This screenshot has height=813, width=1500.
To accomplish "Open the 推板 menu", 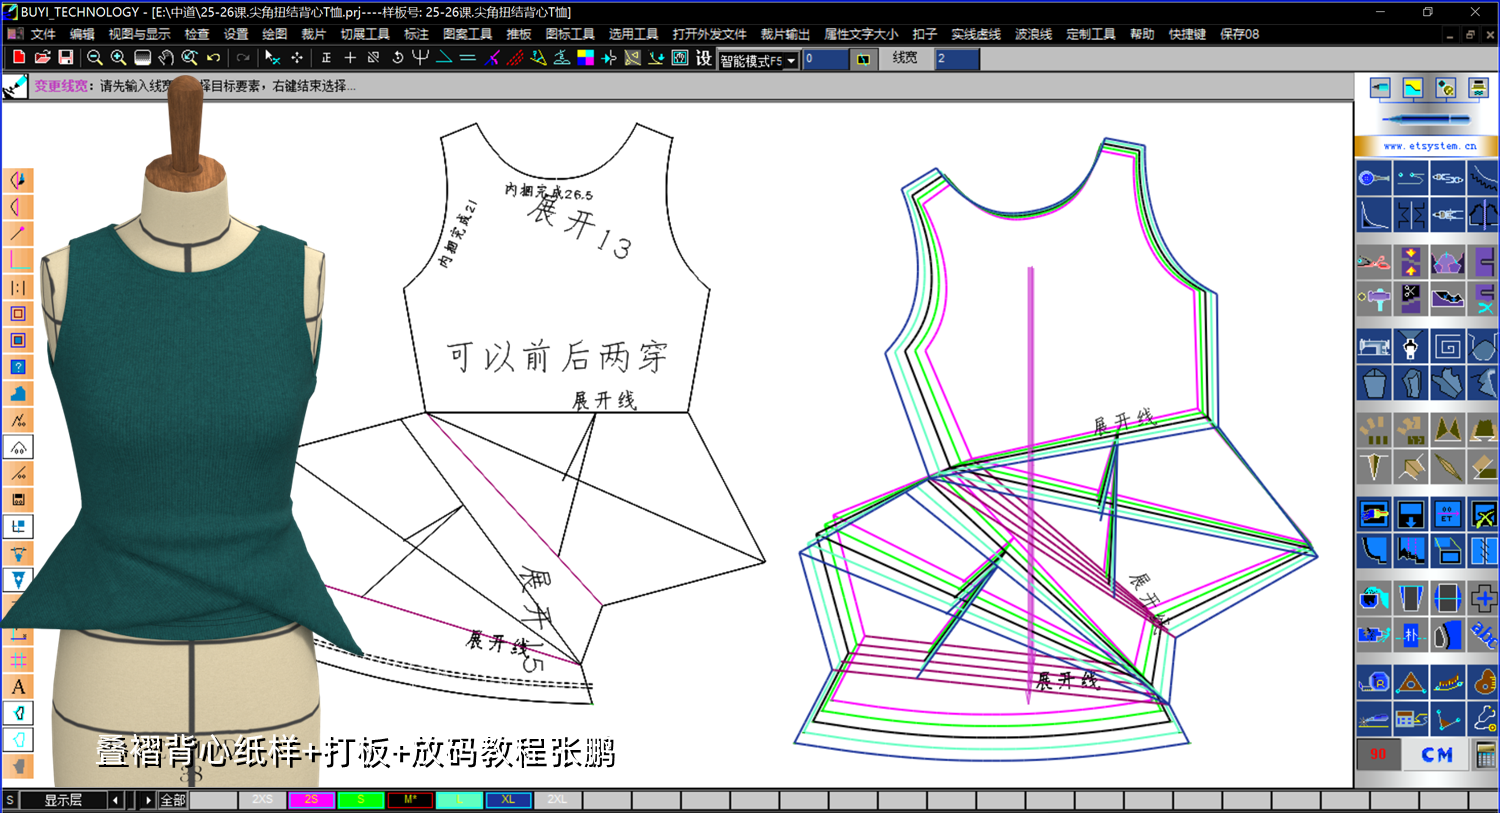I will coord(519,34).
